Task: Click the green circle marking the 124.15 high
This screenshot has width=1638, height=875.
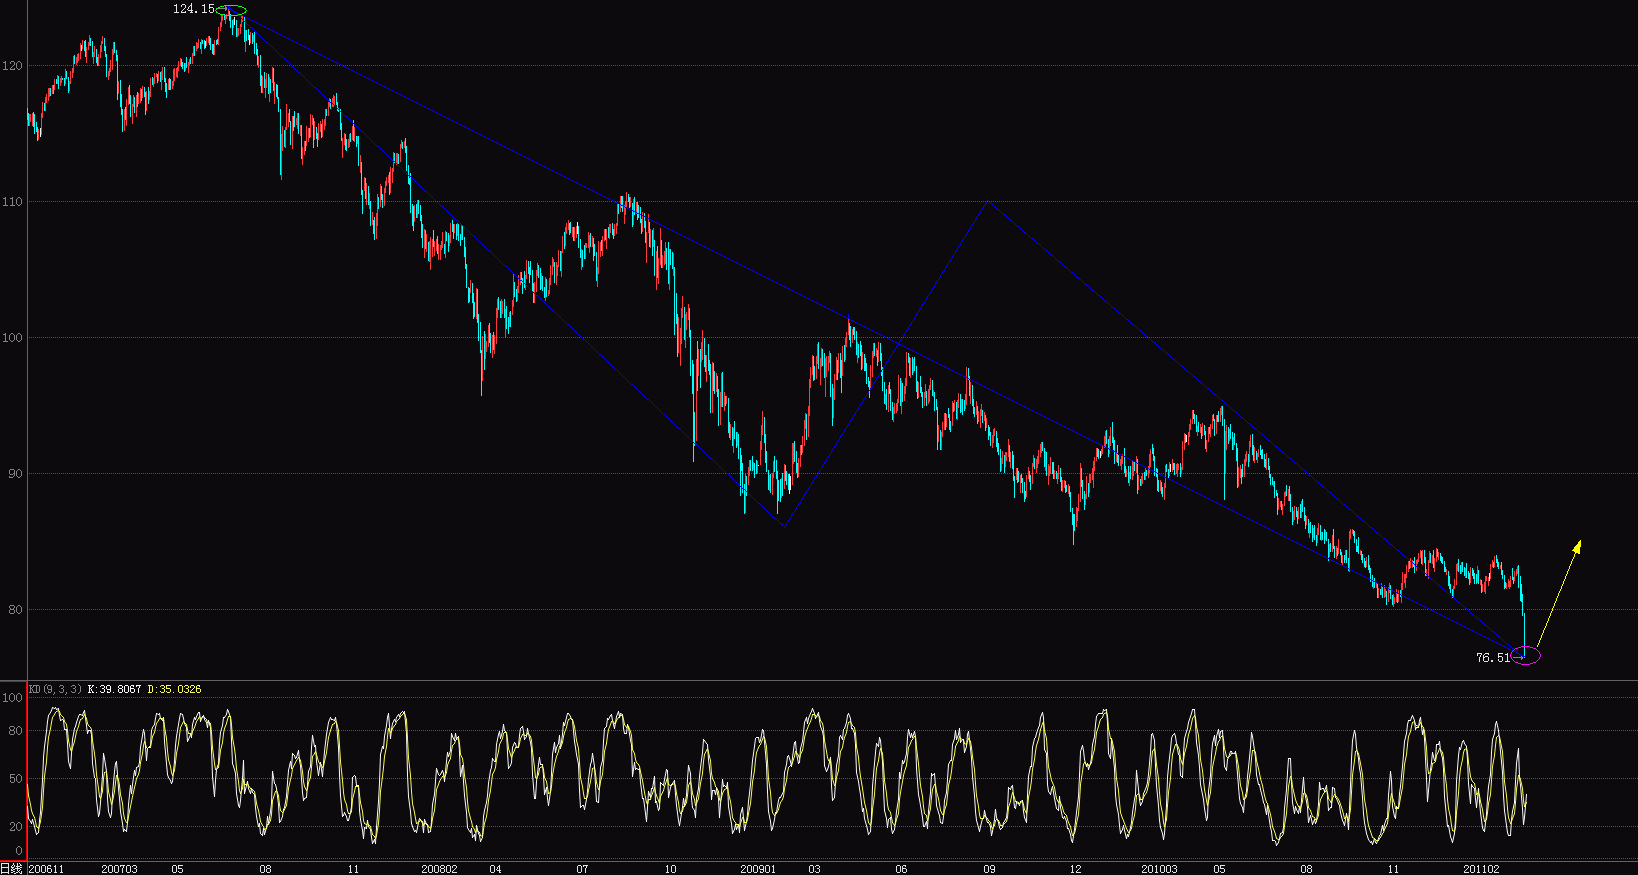Action: tap(231, 11)
